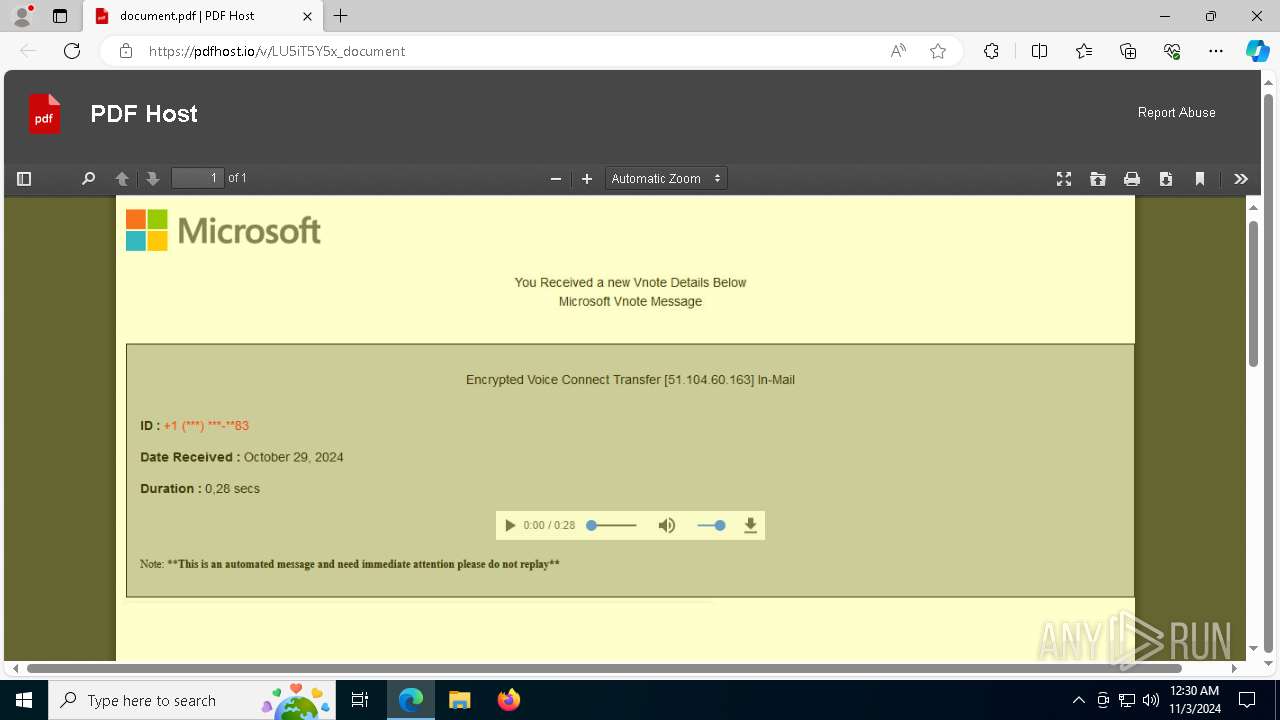Enable split screen view
1280x720 pixels.
coord(1039,51)
